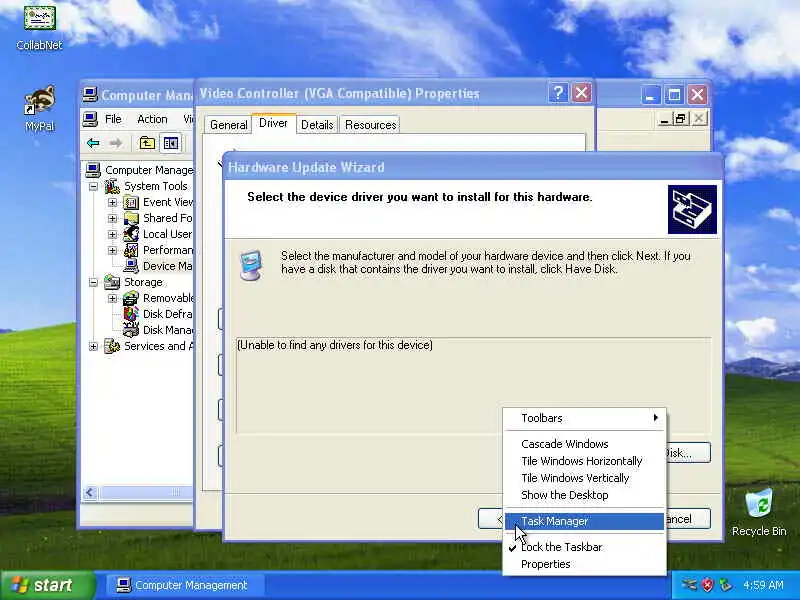Toggle the Lock the Taskbar option
Viewport: 800px width, 600px height.
585,547
